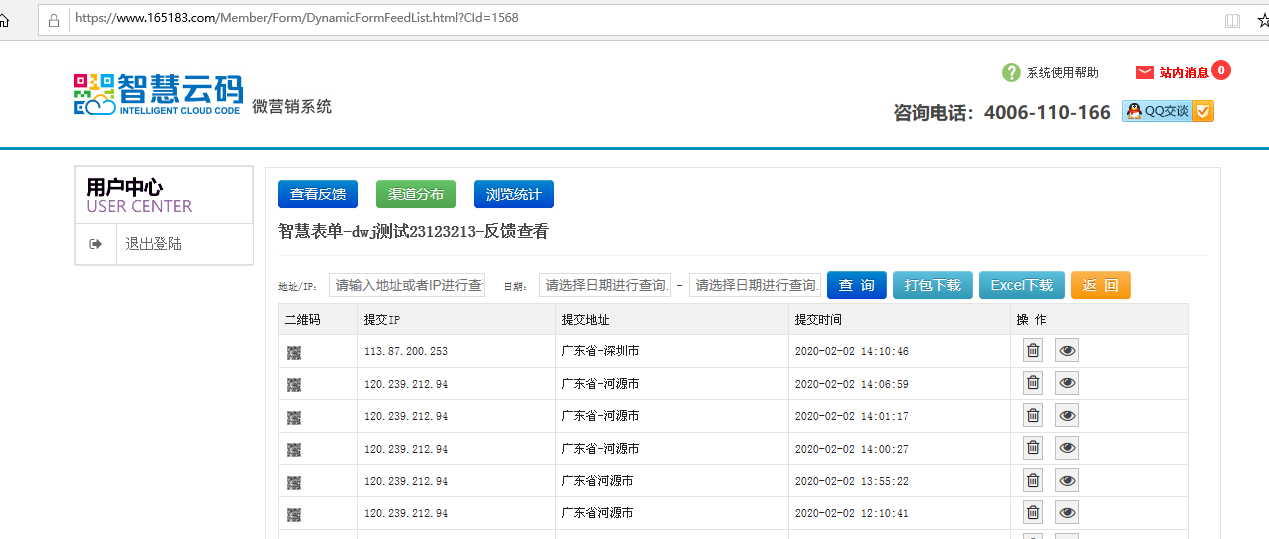Delete the 113.87.200.253 submission row
This screenshot has height=539, width=1269.
pyautogui.click(x=1033, y=351)
